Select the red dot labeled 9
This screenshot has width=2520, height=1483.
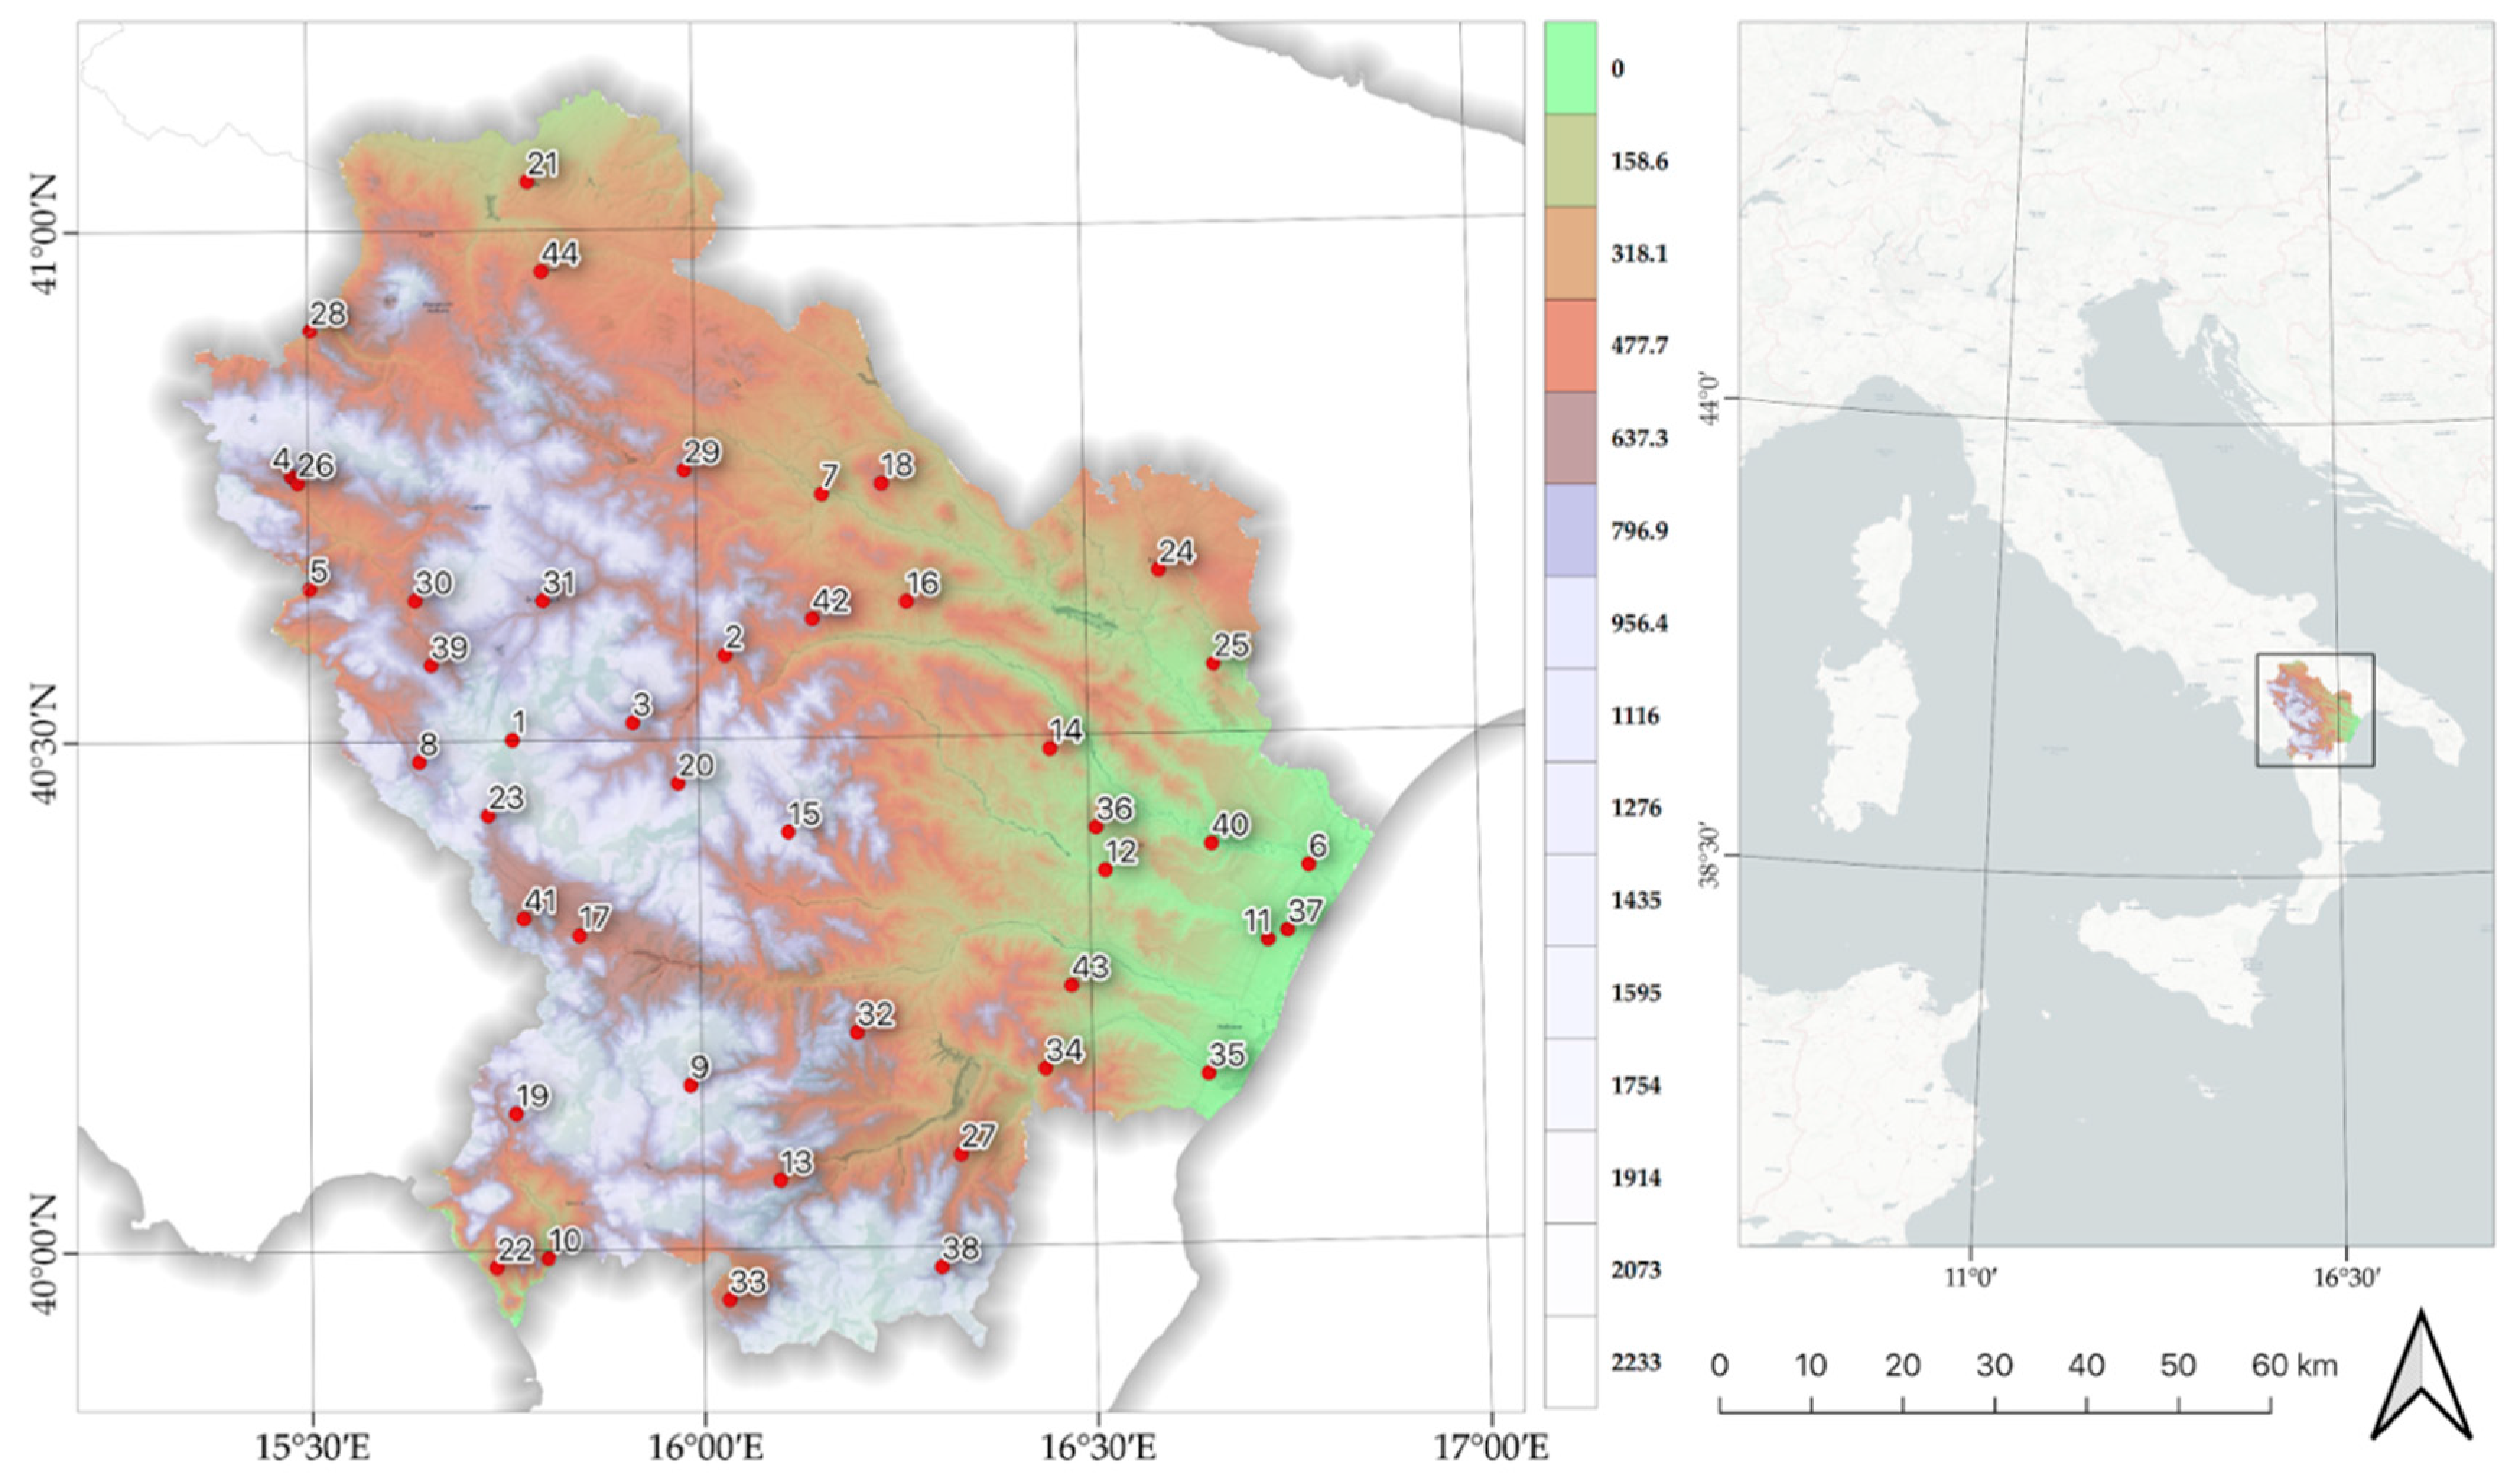click(x=691, y=1085)
